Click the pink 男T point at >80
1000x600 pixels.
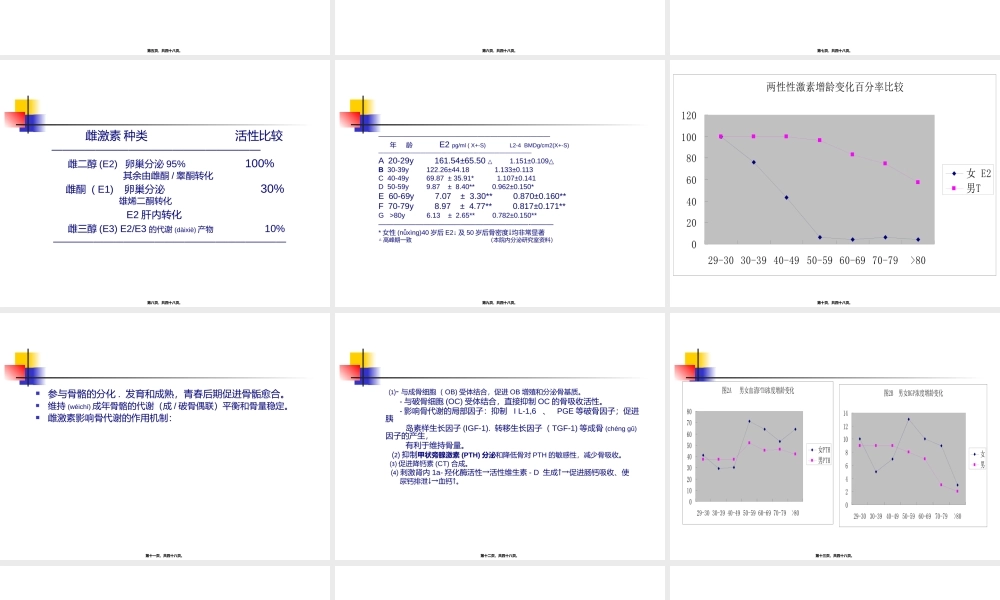[x=918, y=182]
